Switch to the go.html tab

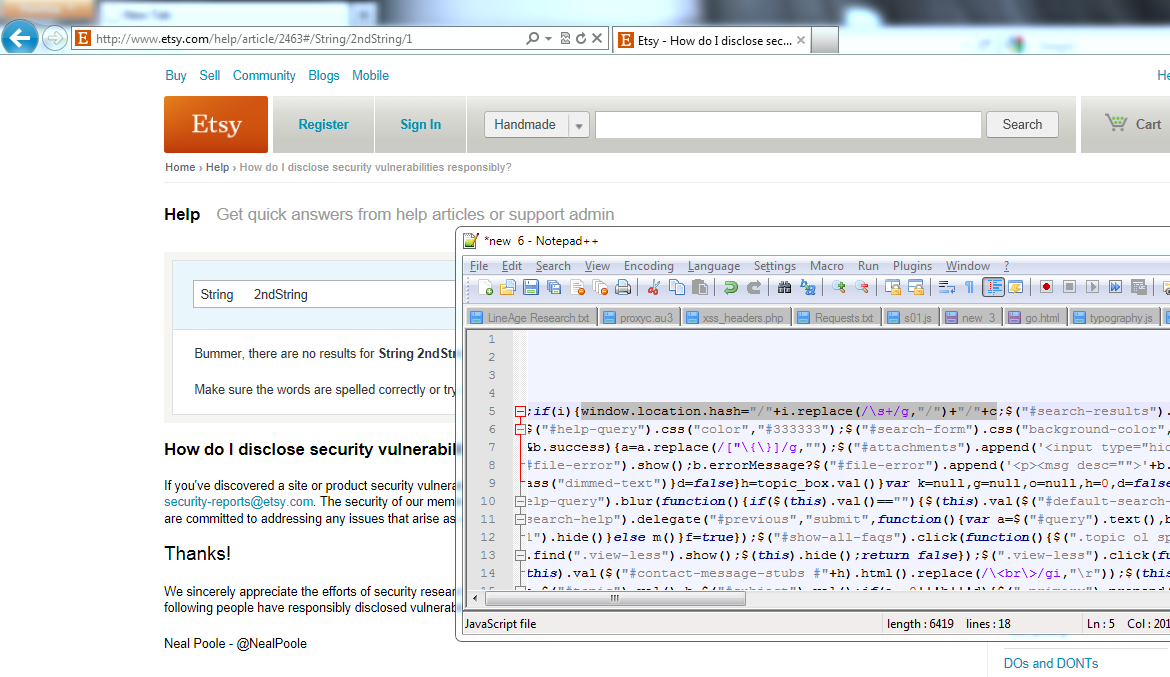pyautogui.click(x=1034, y=317)
